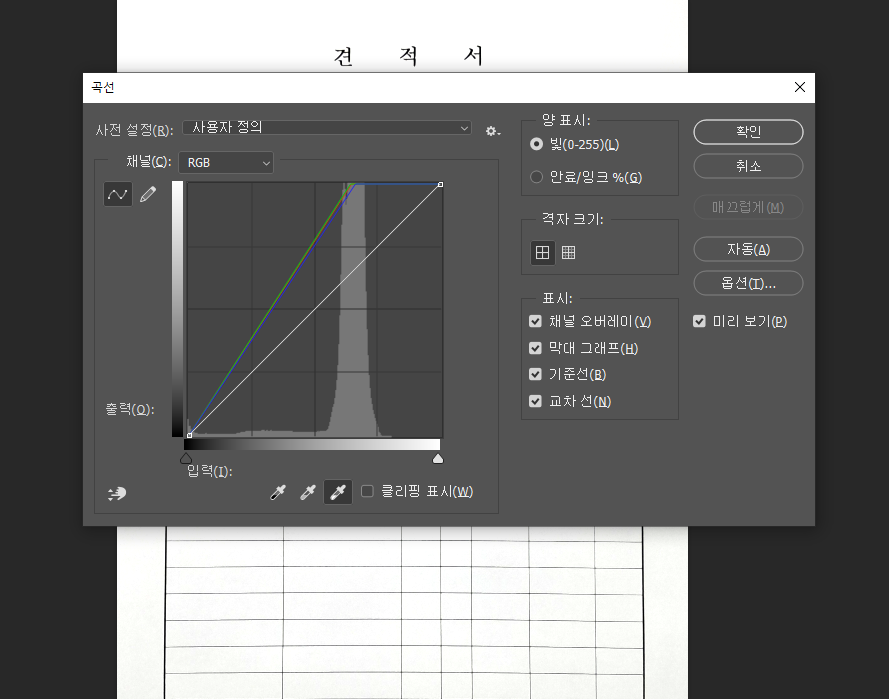
Task: Select the bottom-left curve control point
Action: coord(189,435)
